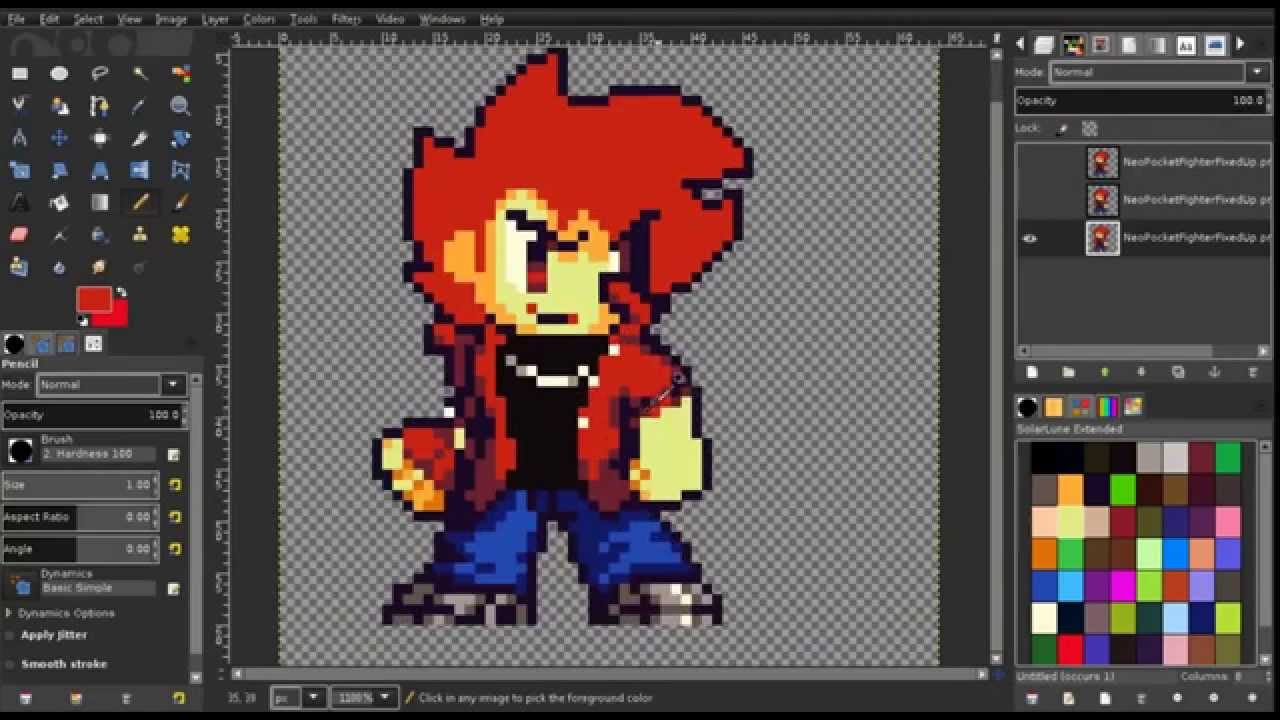Image resolution: width=1280 pixels, height=720 pixels.
Task: Enable Smooth stroke checkbox
Action: (x=11, y=664)
